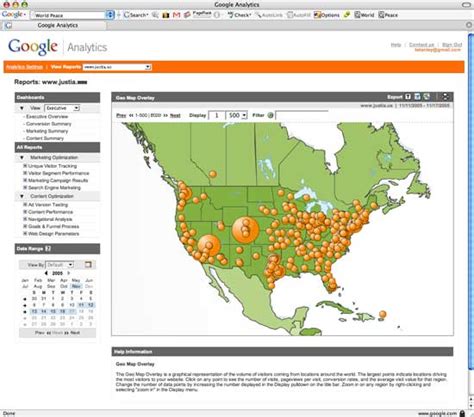Click the Date Range help icon
474x417 pixels.
[48, 248]
